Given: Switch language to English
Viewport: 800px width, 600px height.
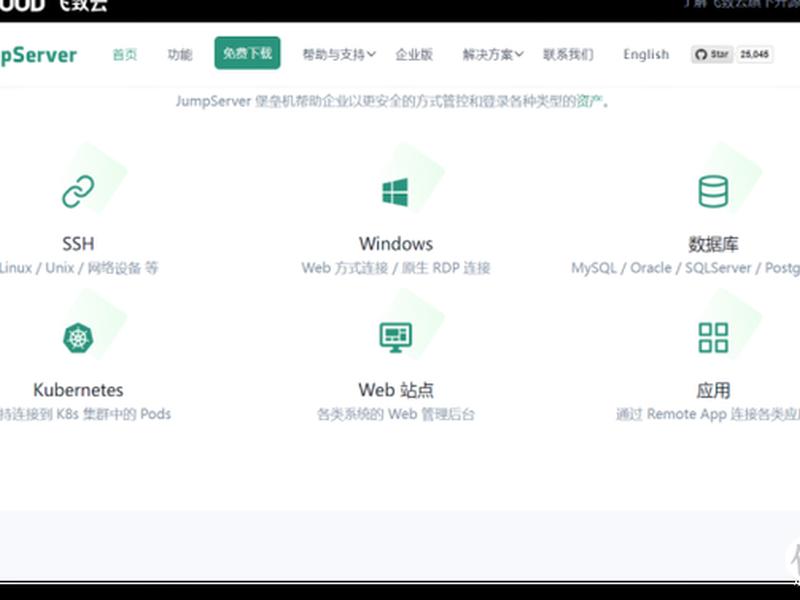Looking at the screenshot, I should [x=646, y=55].
